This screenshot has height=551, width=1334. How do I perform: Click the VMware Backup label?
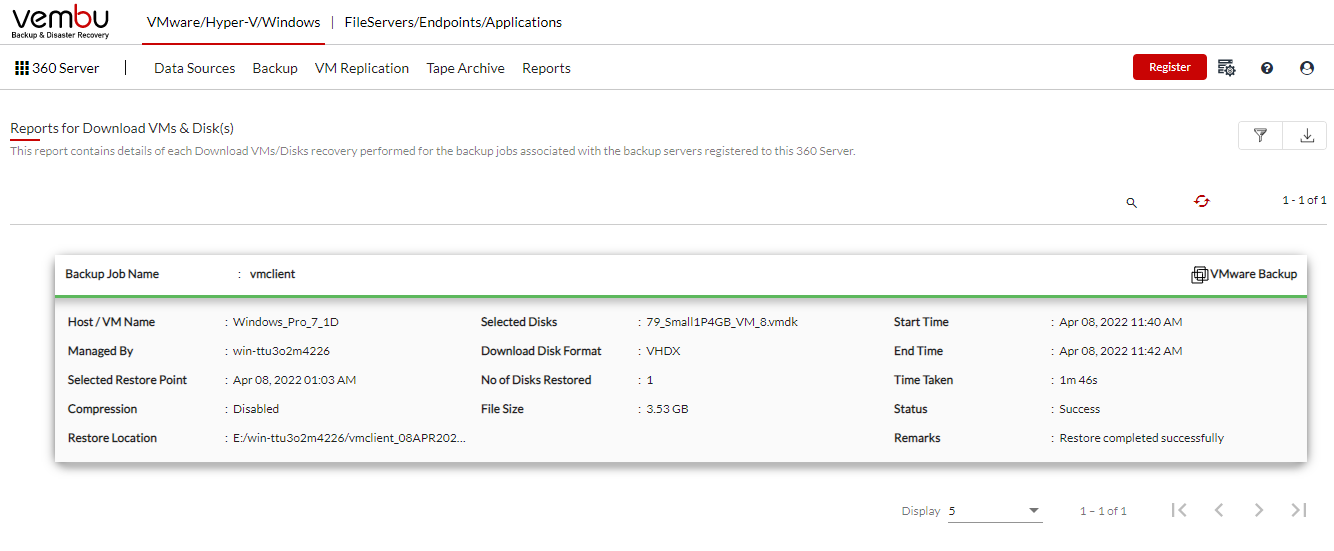(1254, 274)
